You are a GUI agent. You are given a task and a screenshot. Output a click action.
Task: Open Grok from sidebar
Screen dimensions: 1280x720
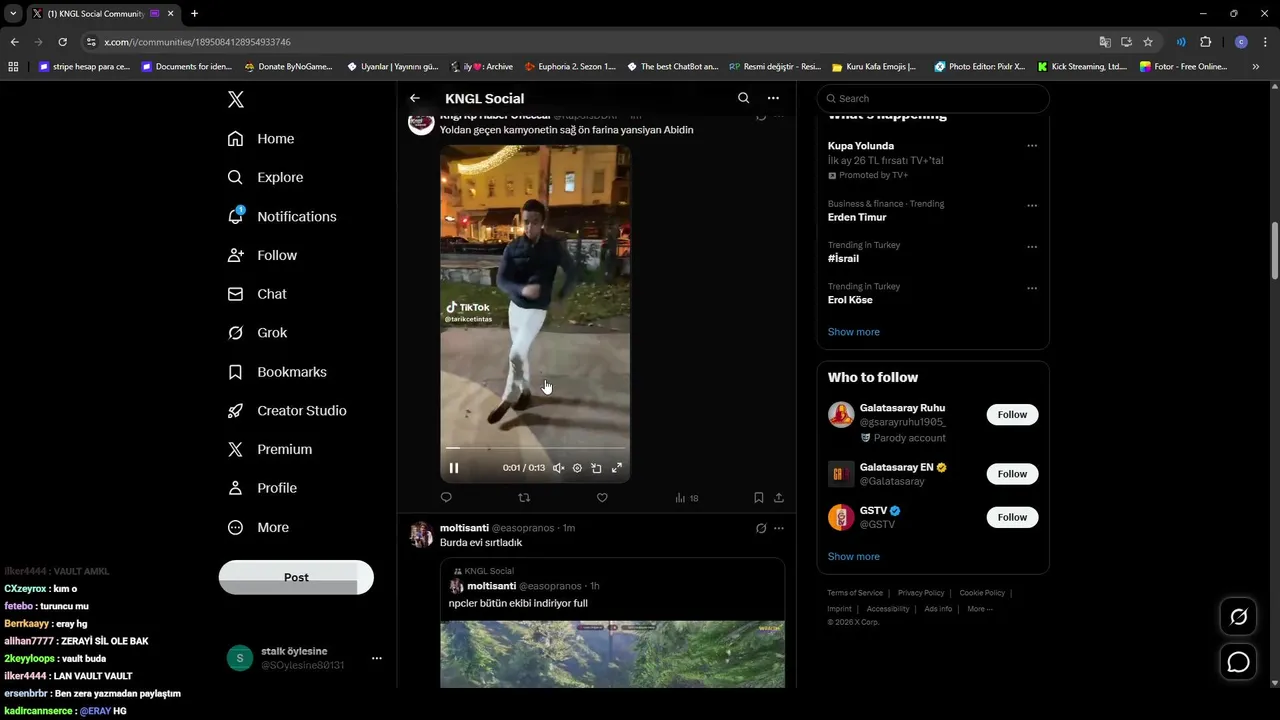point(257,333)
